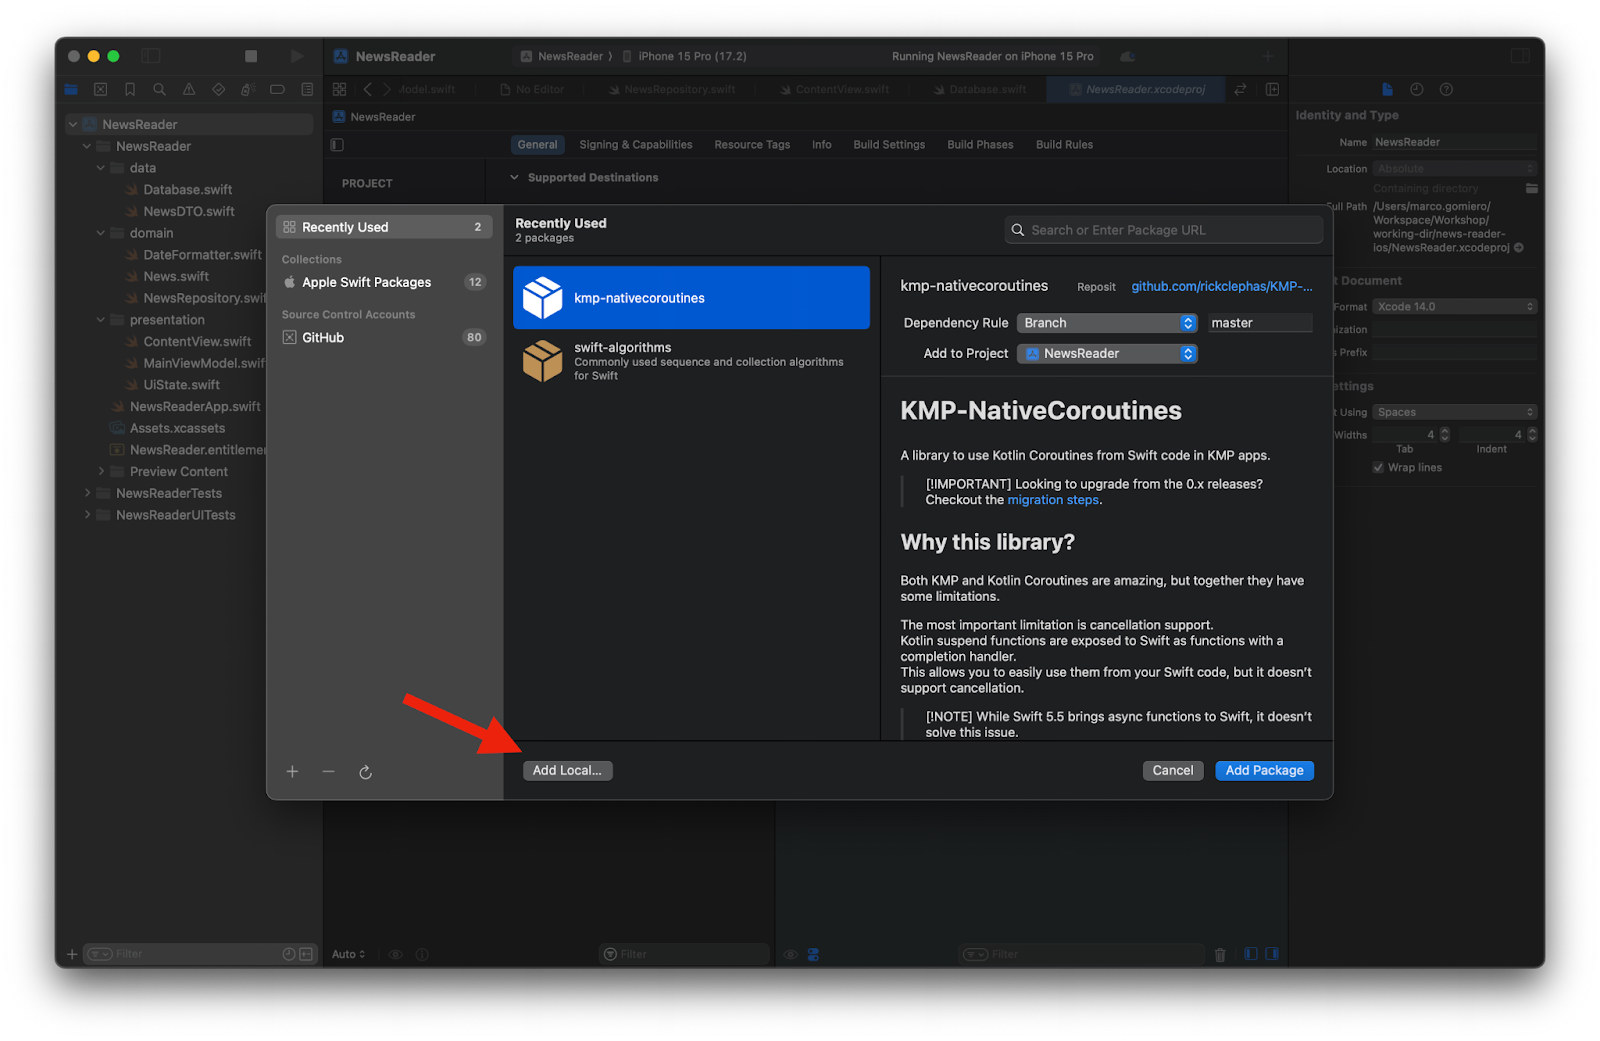Open the breakpoint navigator icon
Image resolution: width=1600 pixels, height=1041 pixels.
(x=277, y=89)
